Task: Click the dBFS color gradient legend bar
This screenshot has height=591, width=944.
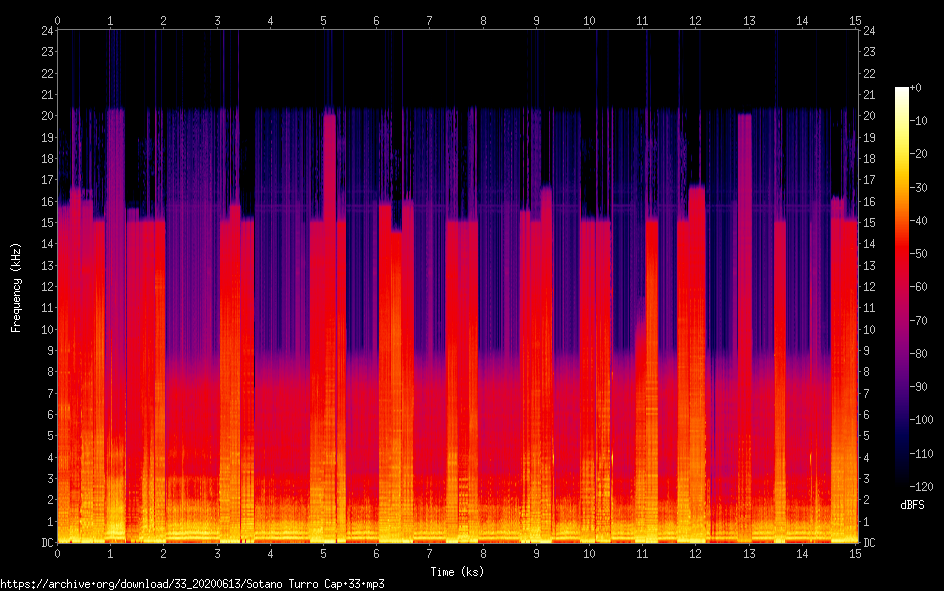Action: pos(902,287)
